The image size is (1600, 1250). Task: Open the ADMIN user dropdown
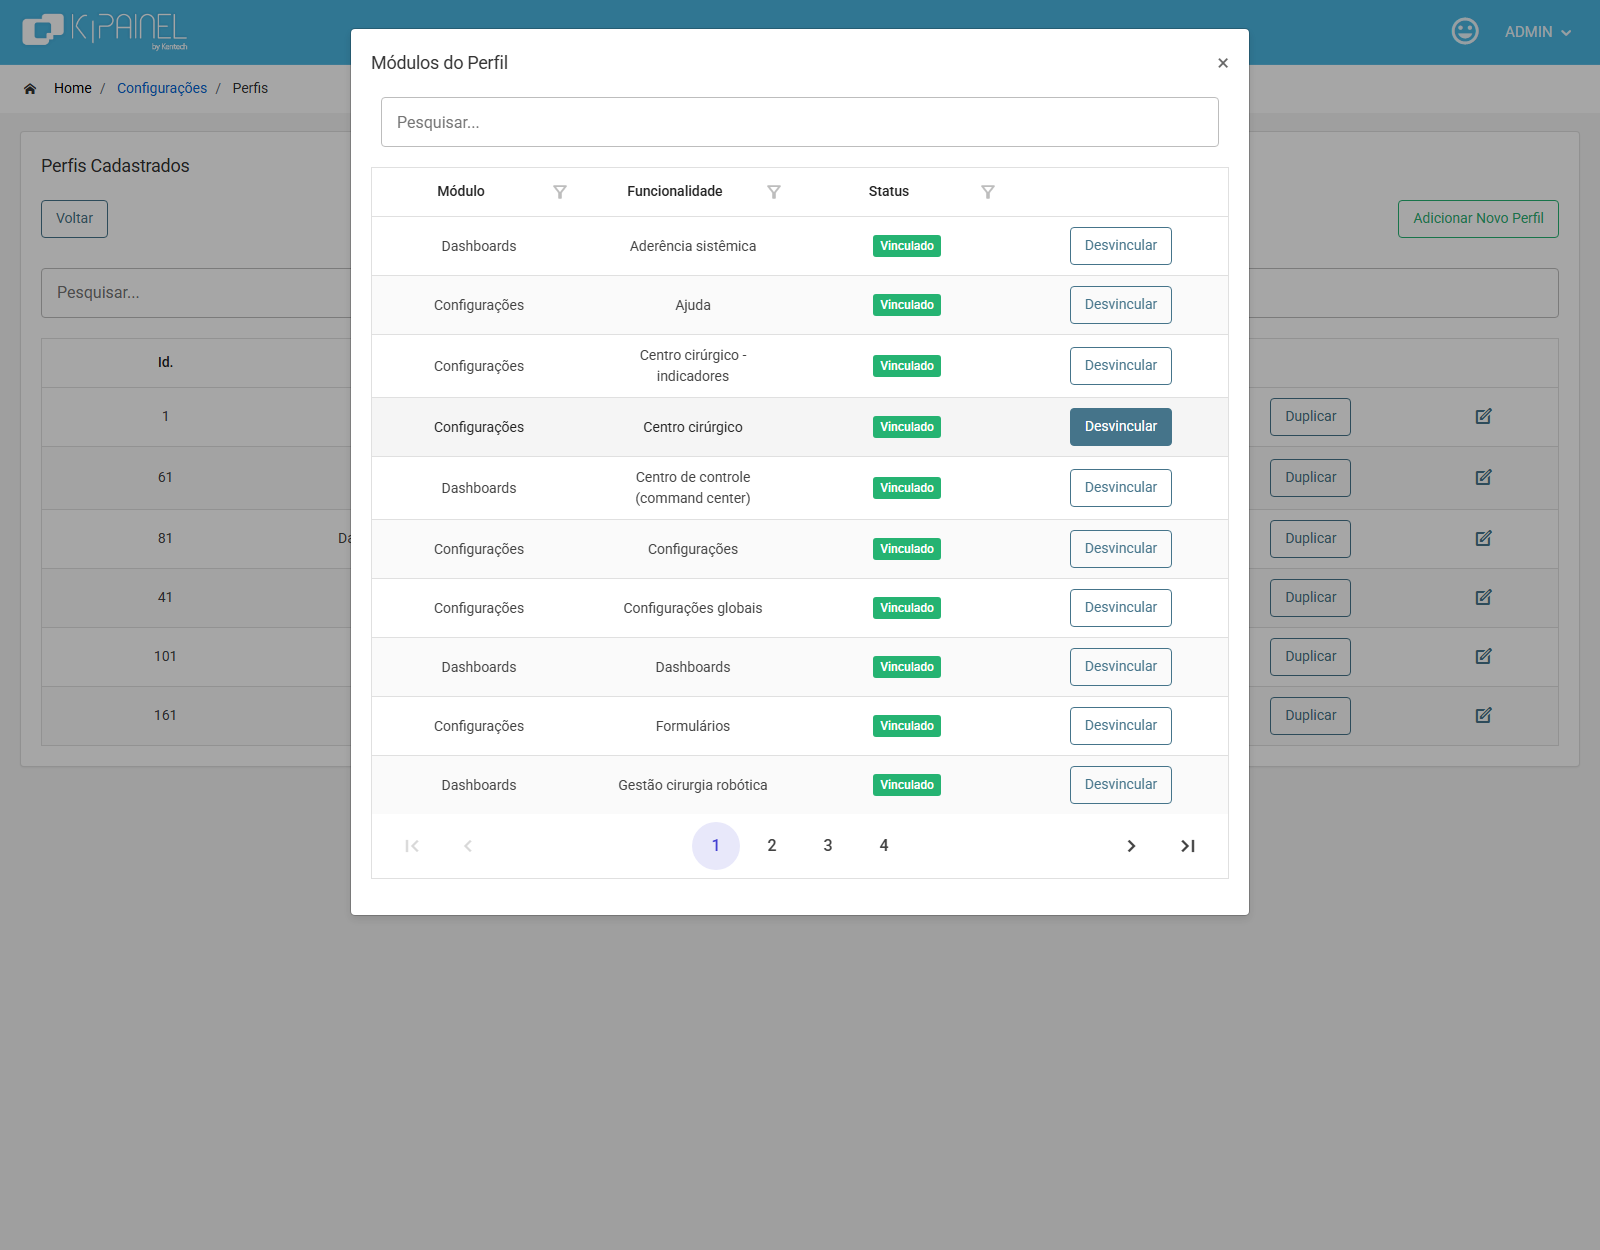pyautogui.click(x=1538, y=32)
